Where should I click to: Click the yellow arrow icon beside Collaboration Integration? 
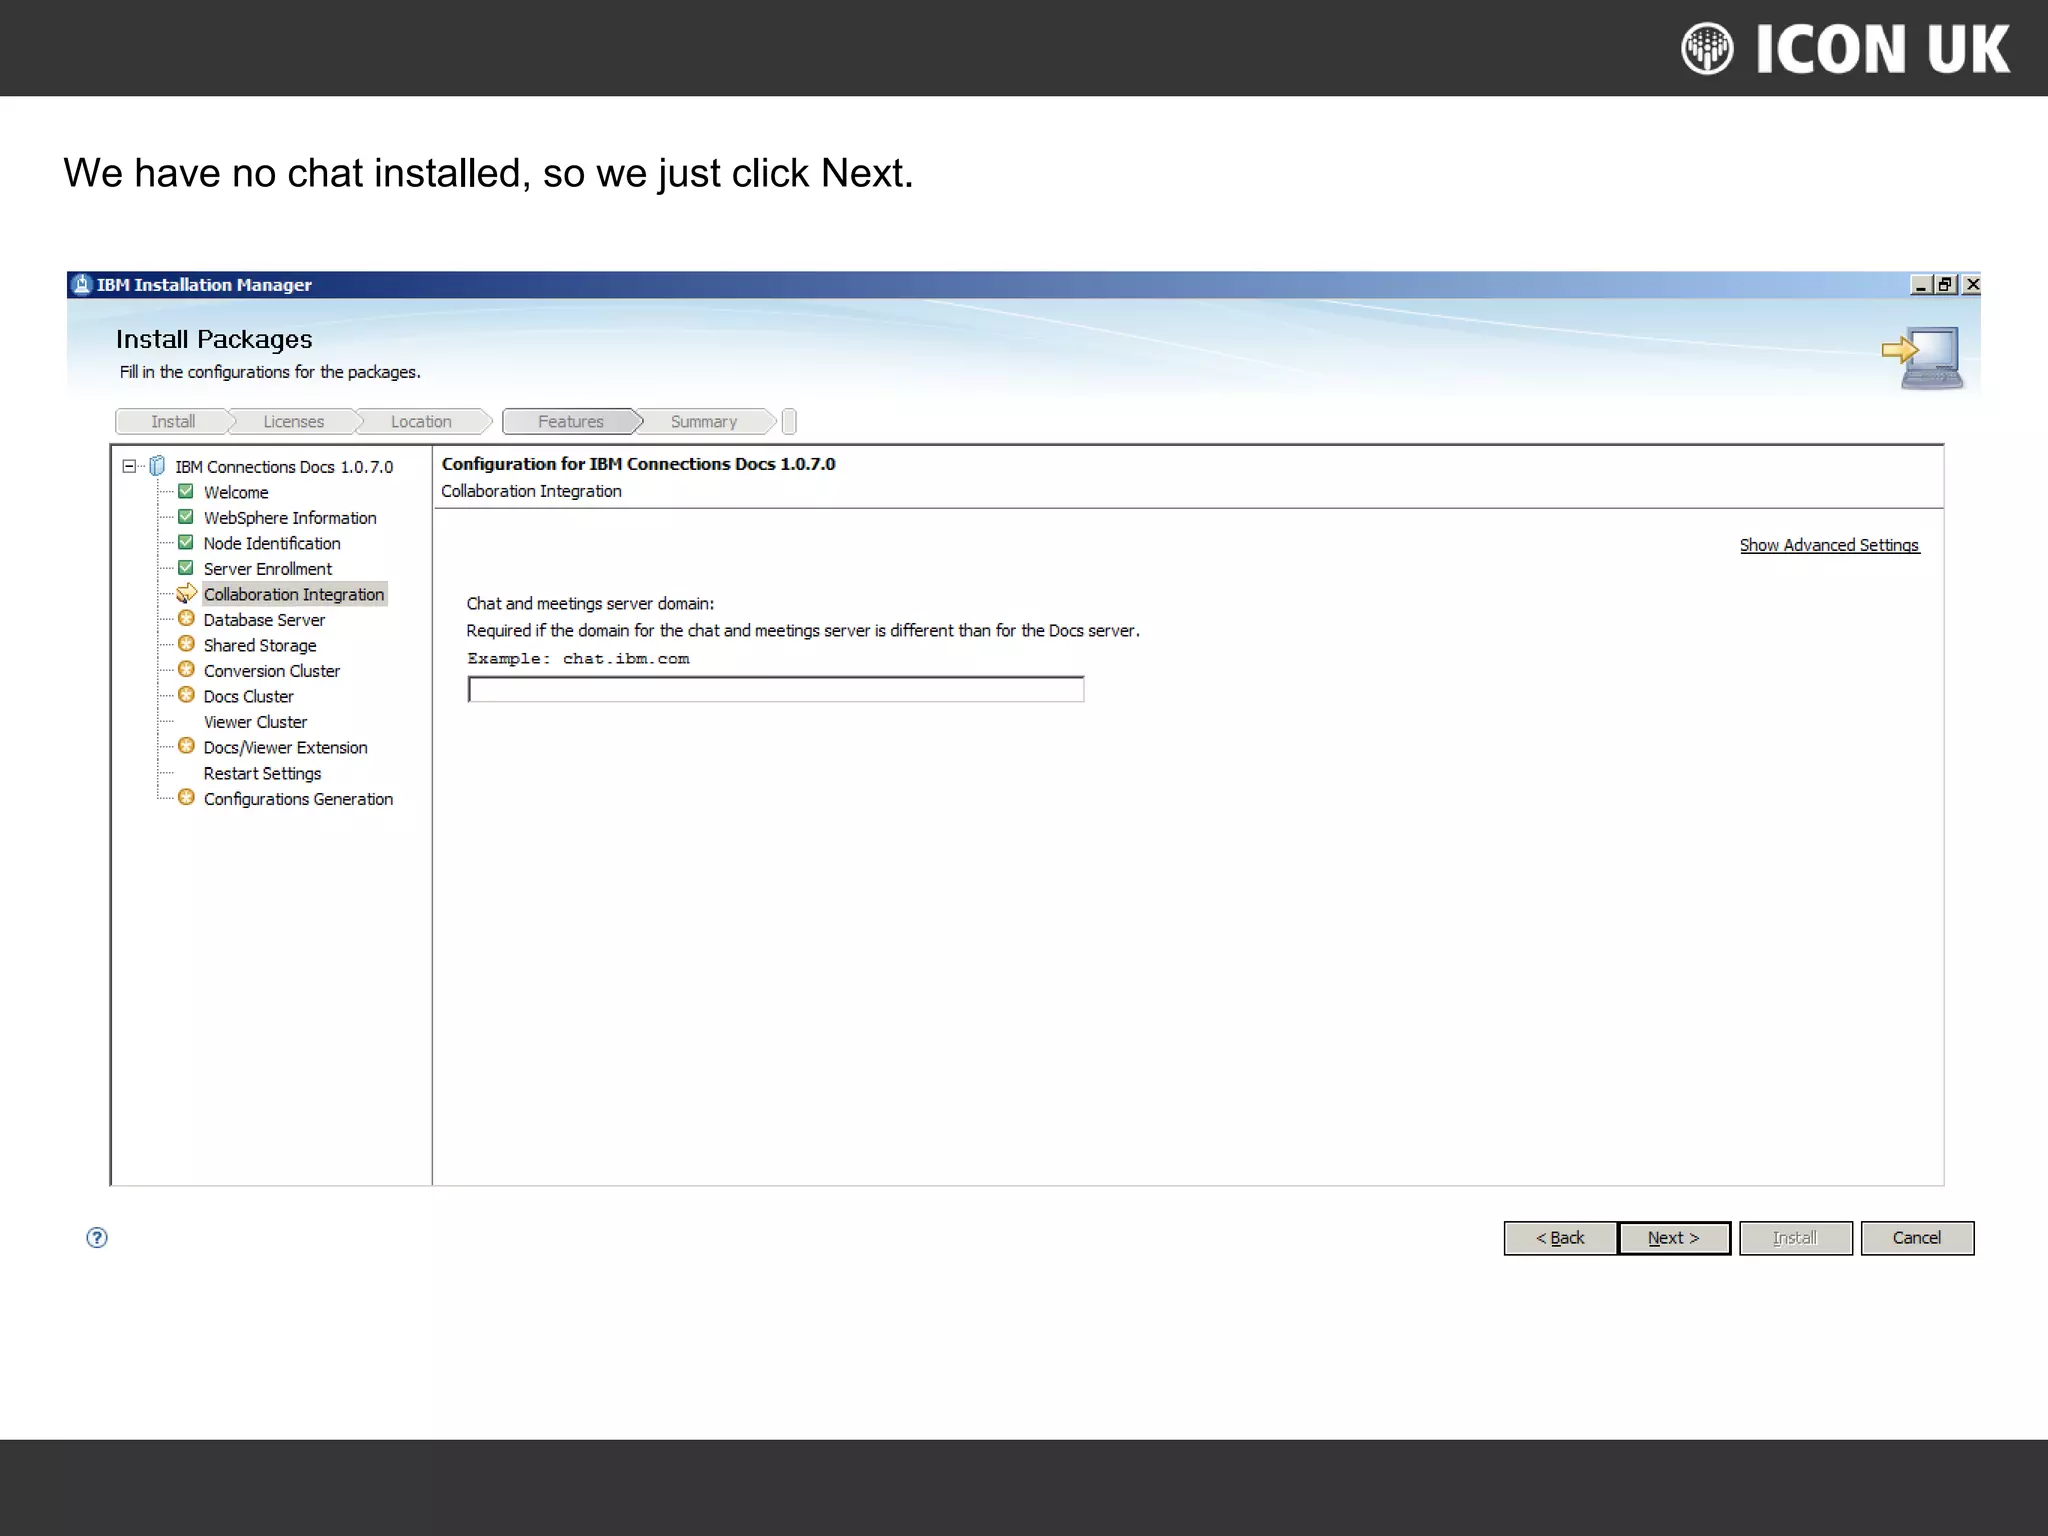[x=186, y=593]
